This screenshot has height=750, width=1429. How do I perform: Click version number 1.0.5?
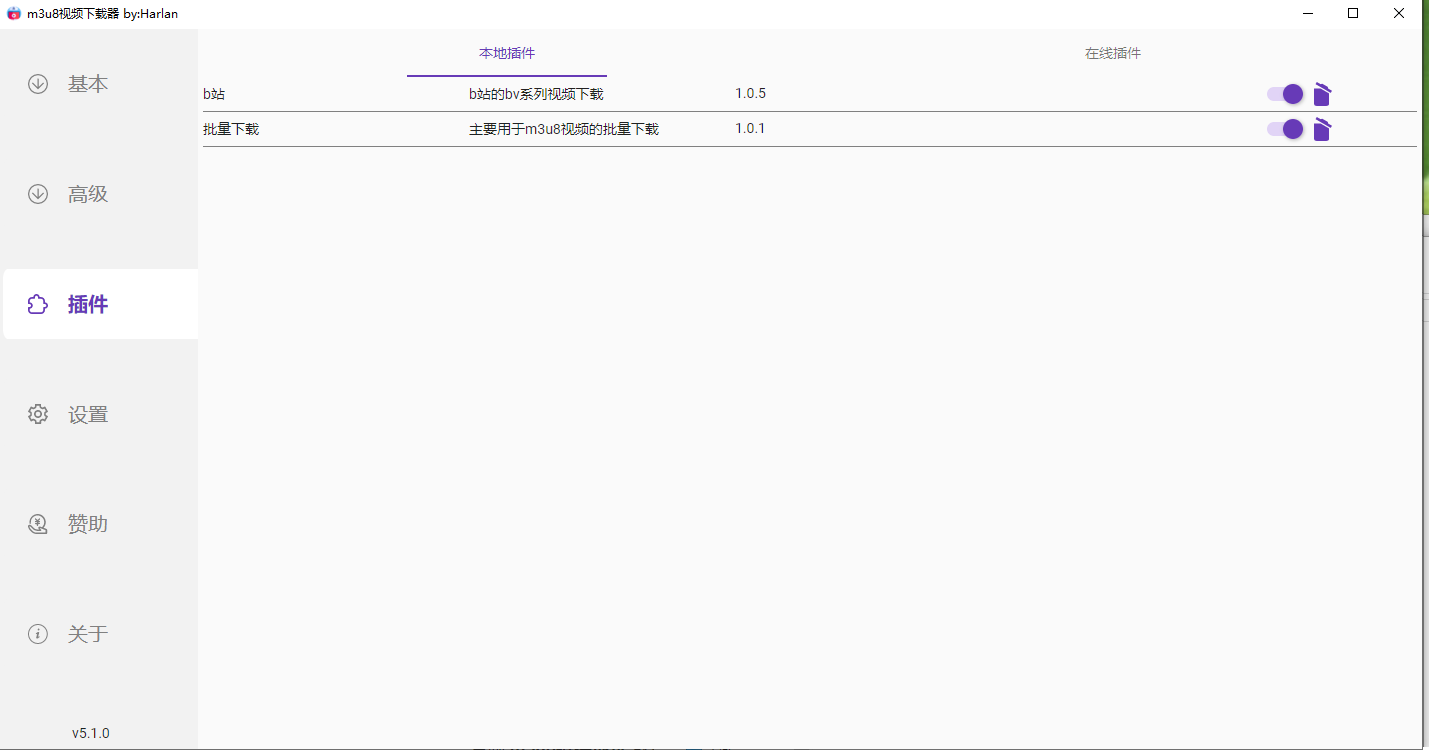point(750,94)
